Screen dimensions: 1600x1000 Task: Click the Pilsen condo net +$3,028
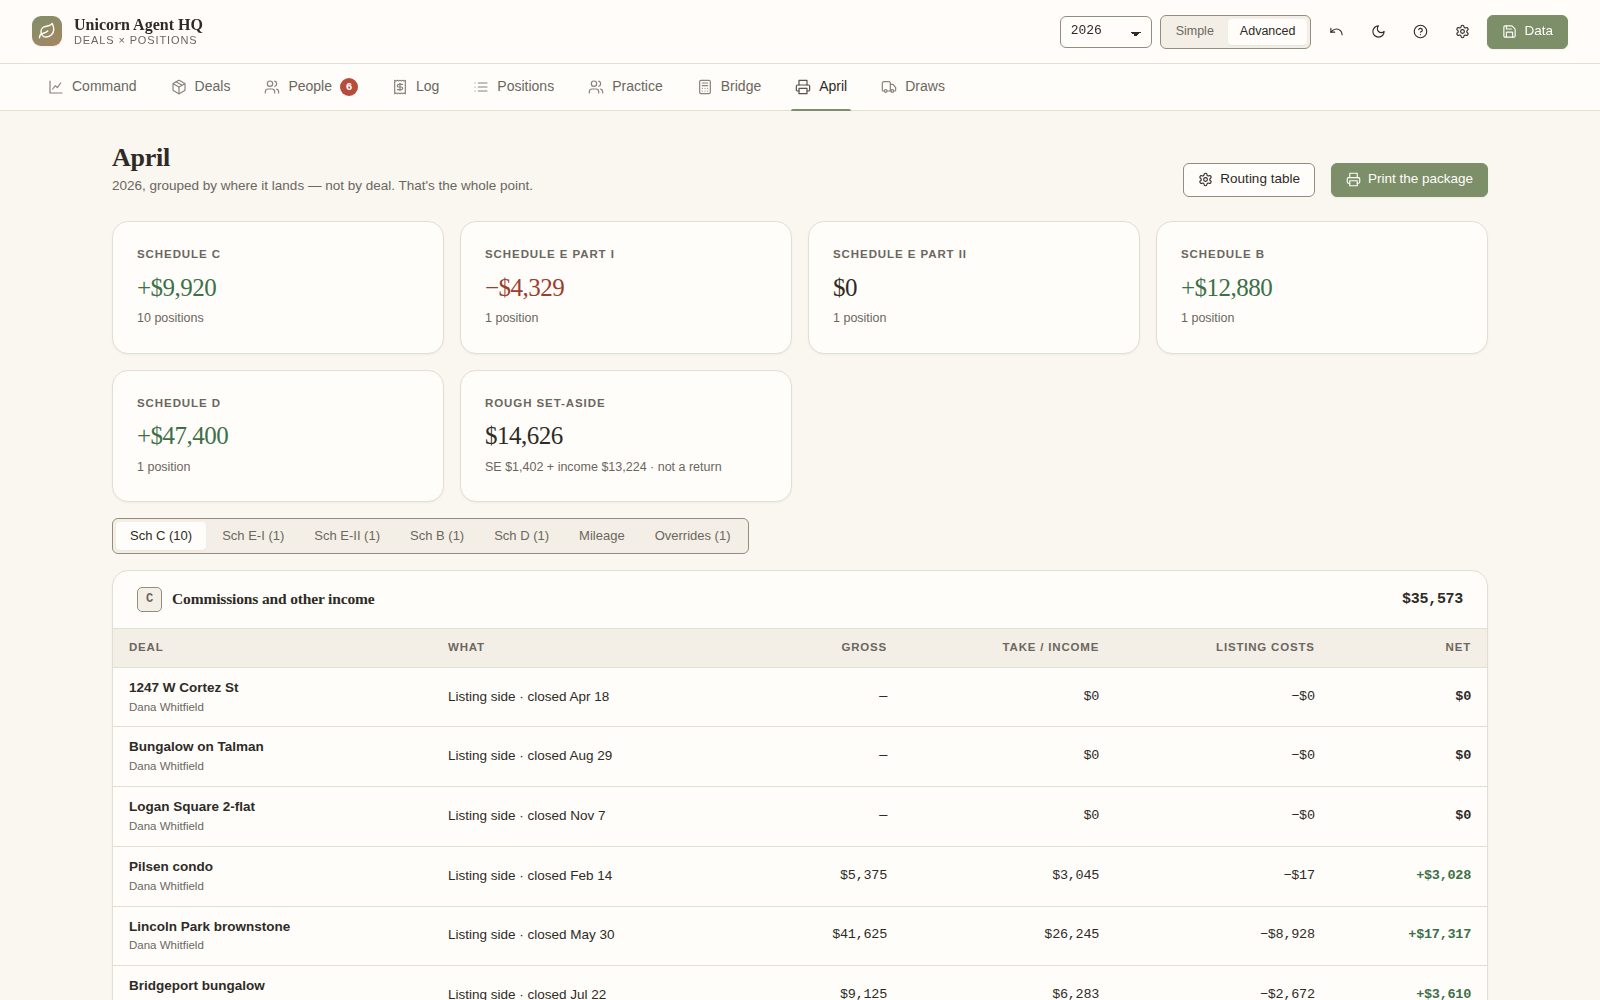[1443, 875]
